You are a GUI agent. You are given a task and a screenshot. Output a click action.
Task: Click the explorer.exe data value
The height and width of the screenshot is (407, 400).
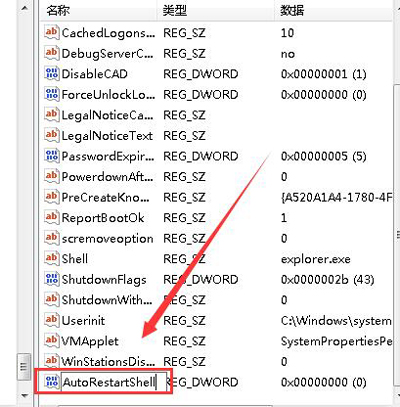315,259
